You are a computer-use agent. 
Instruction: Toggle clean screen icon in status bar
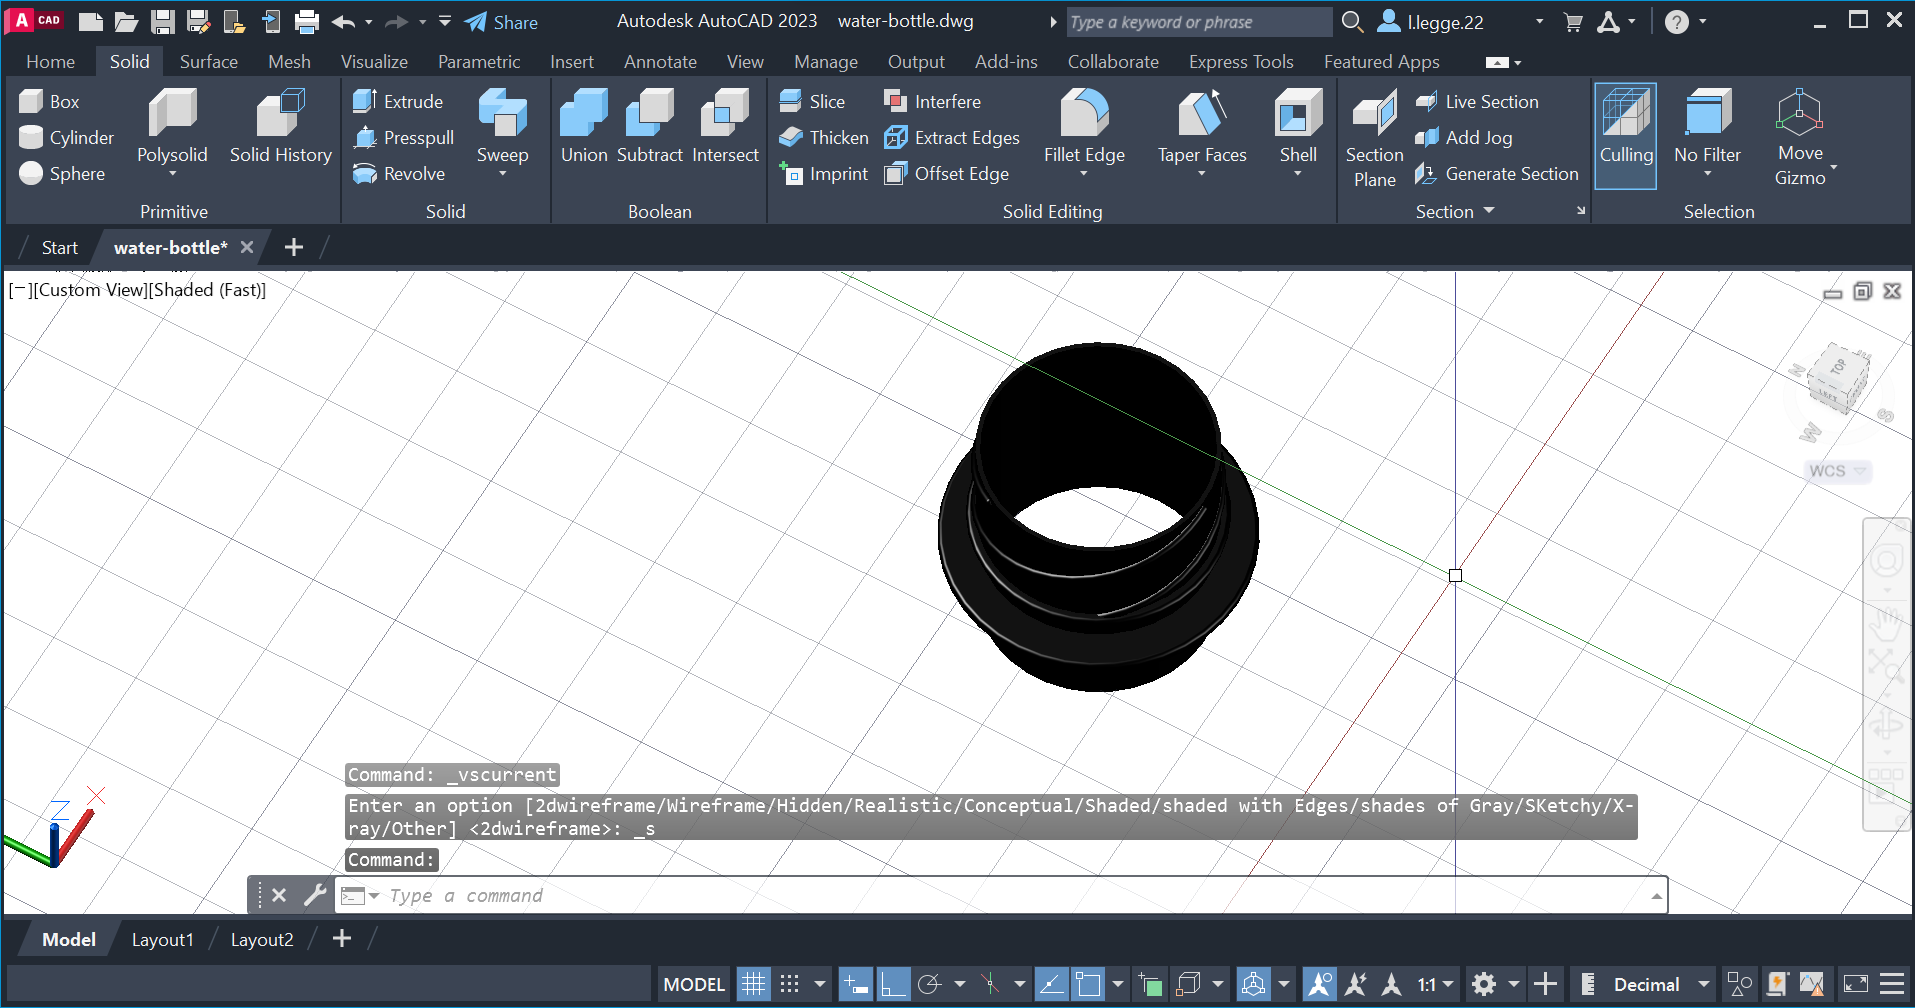pyautogui.click(x=1855, y=984)
